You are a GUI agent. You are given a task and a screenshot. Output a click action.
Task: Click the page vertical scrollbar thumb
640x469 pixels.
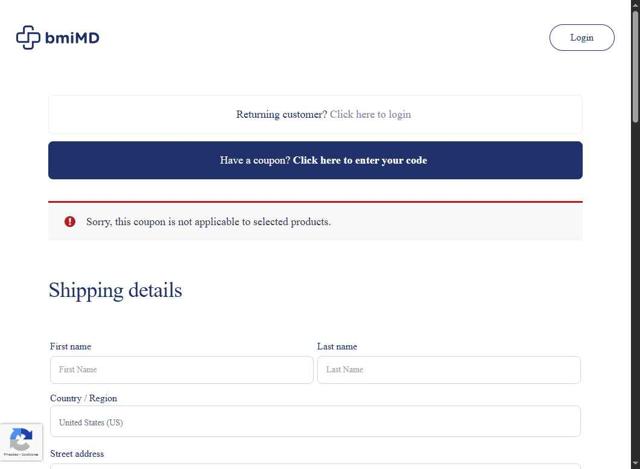636,65
